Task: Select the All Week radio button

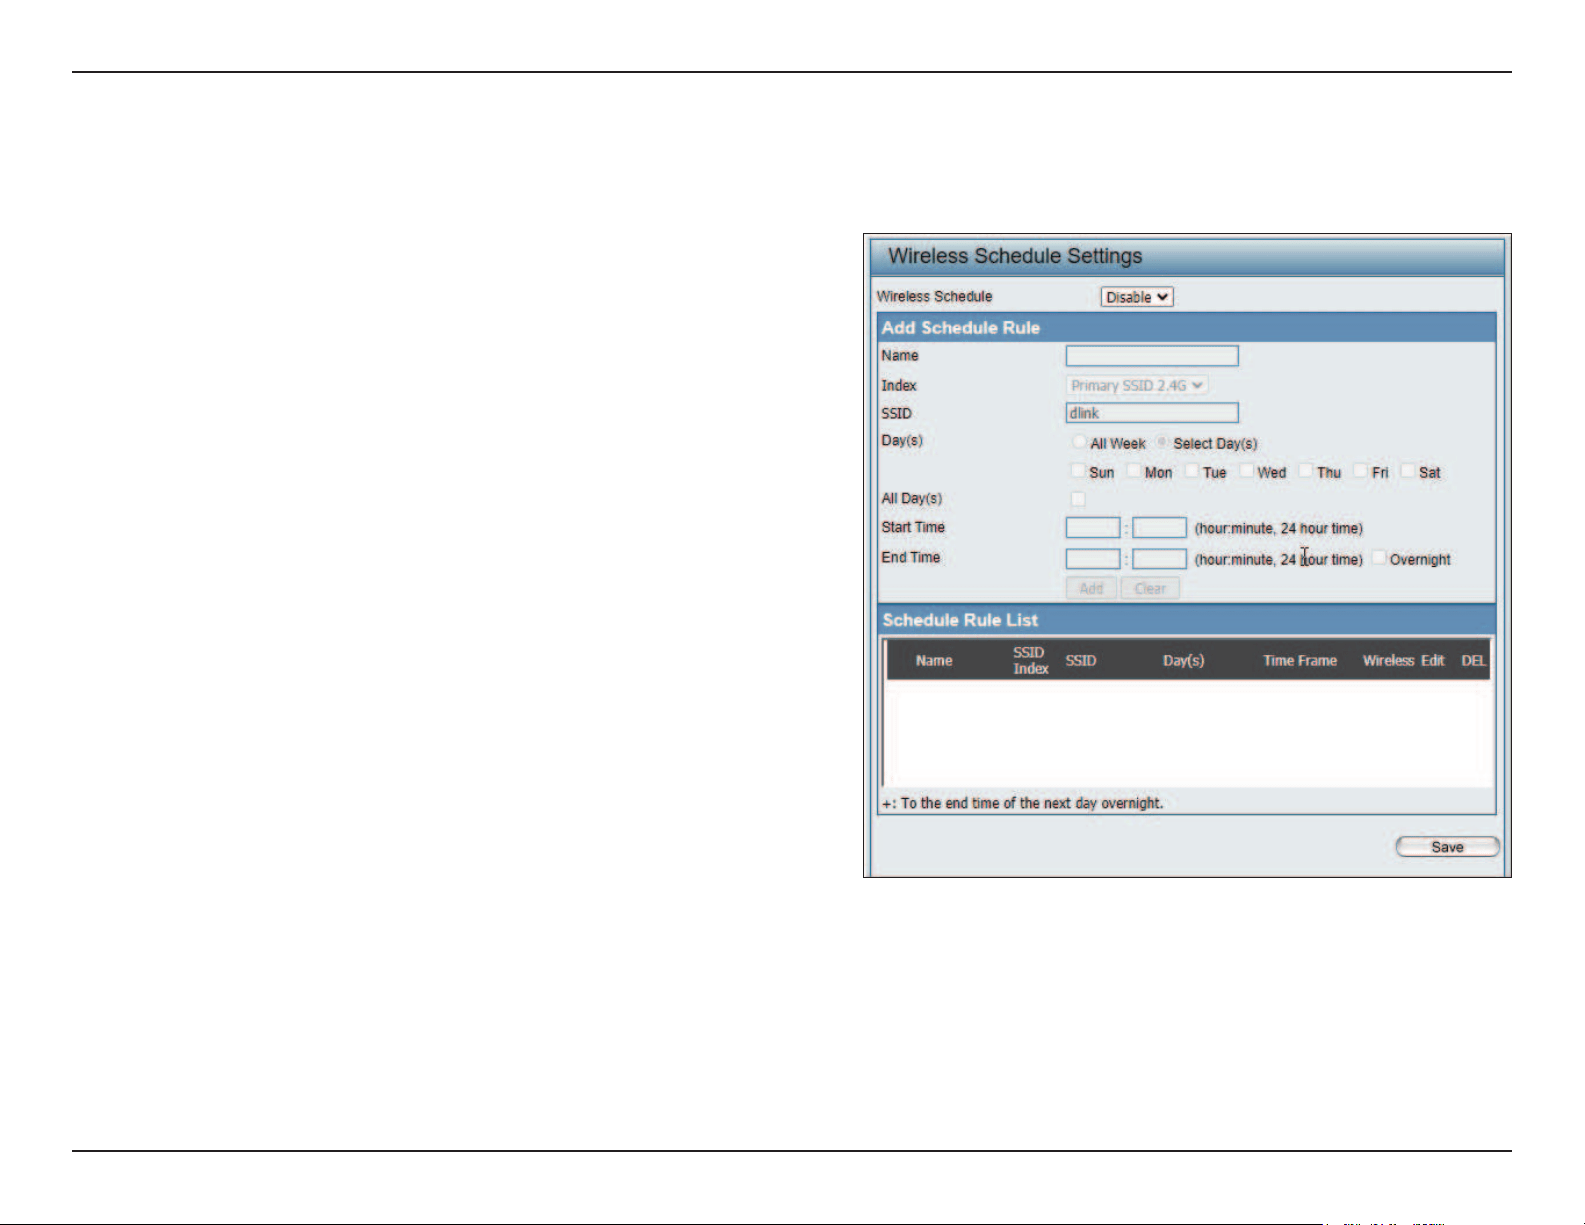Action: 1078,442
